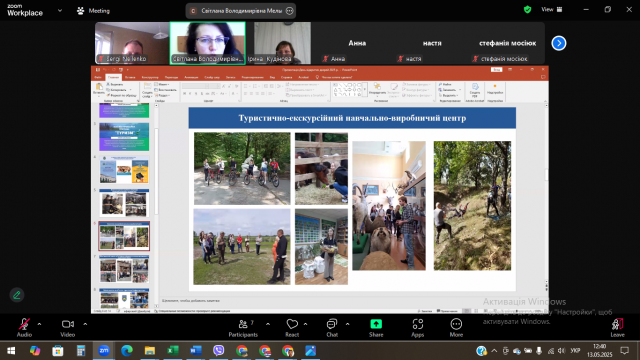Open the Apps panel in Zoom
The image size is (640, 360).
[417, 328]
